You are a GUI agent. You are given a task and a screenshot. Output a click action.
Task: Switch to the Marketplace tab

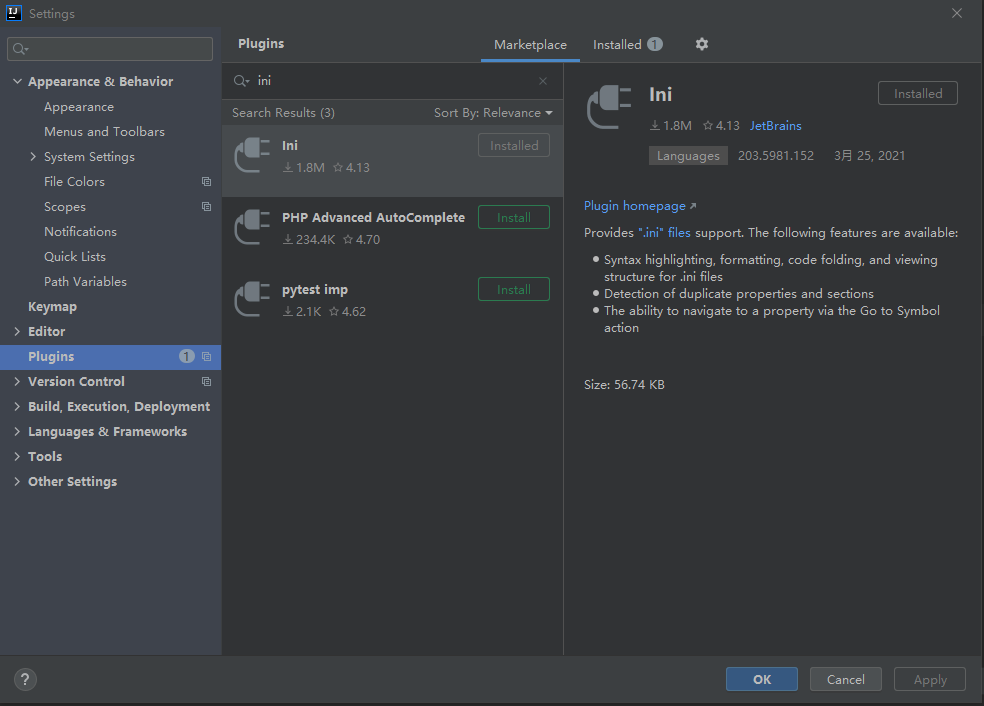point(530,45)
